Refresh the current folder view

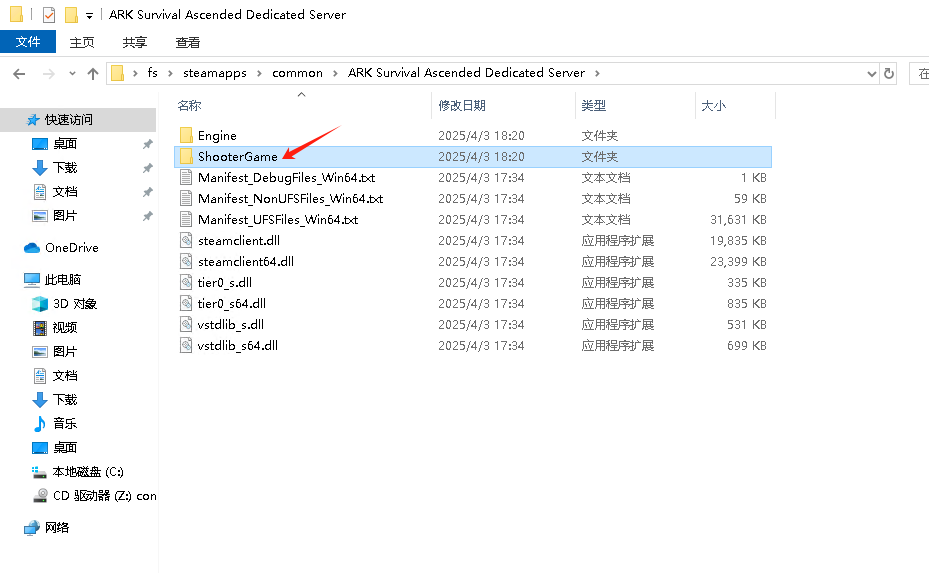[x=889, y=73]
